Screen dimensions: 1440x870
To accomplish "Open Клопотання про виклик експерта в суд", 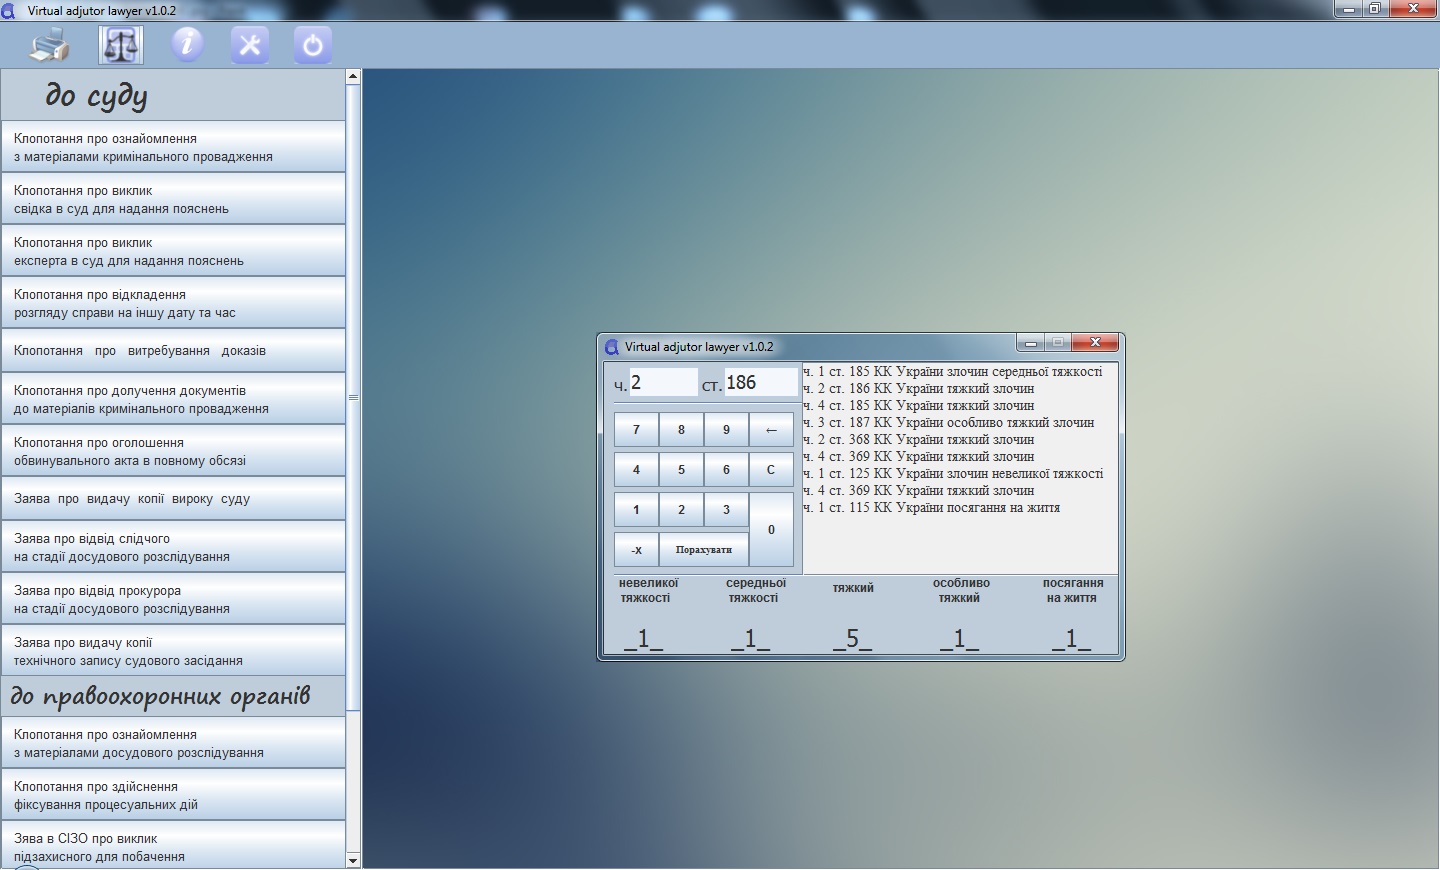I will coord(173,251).
